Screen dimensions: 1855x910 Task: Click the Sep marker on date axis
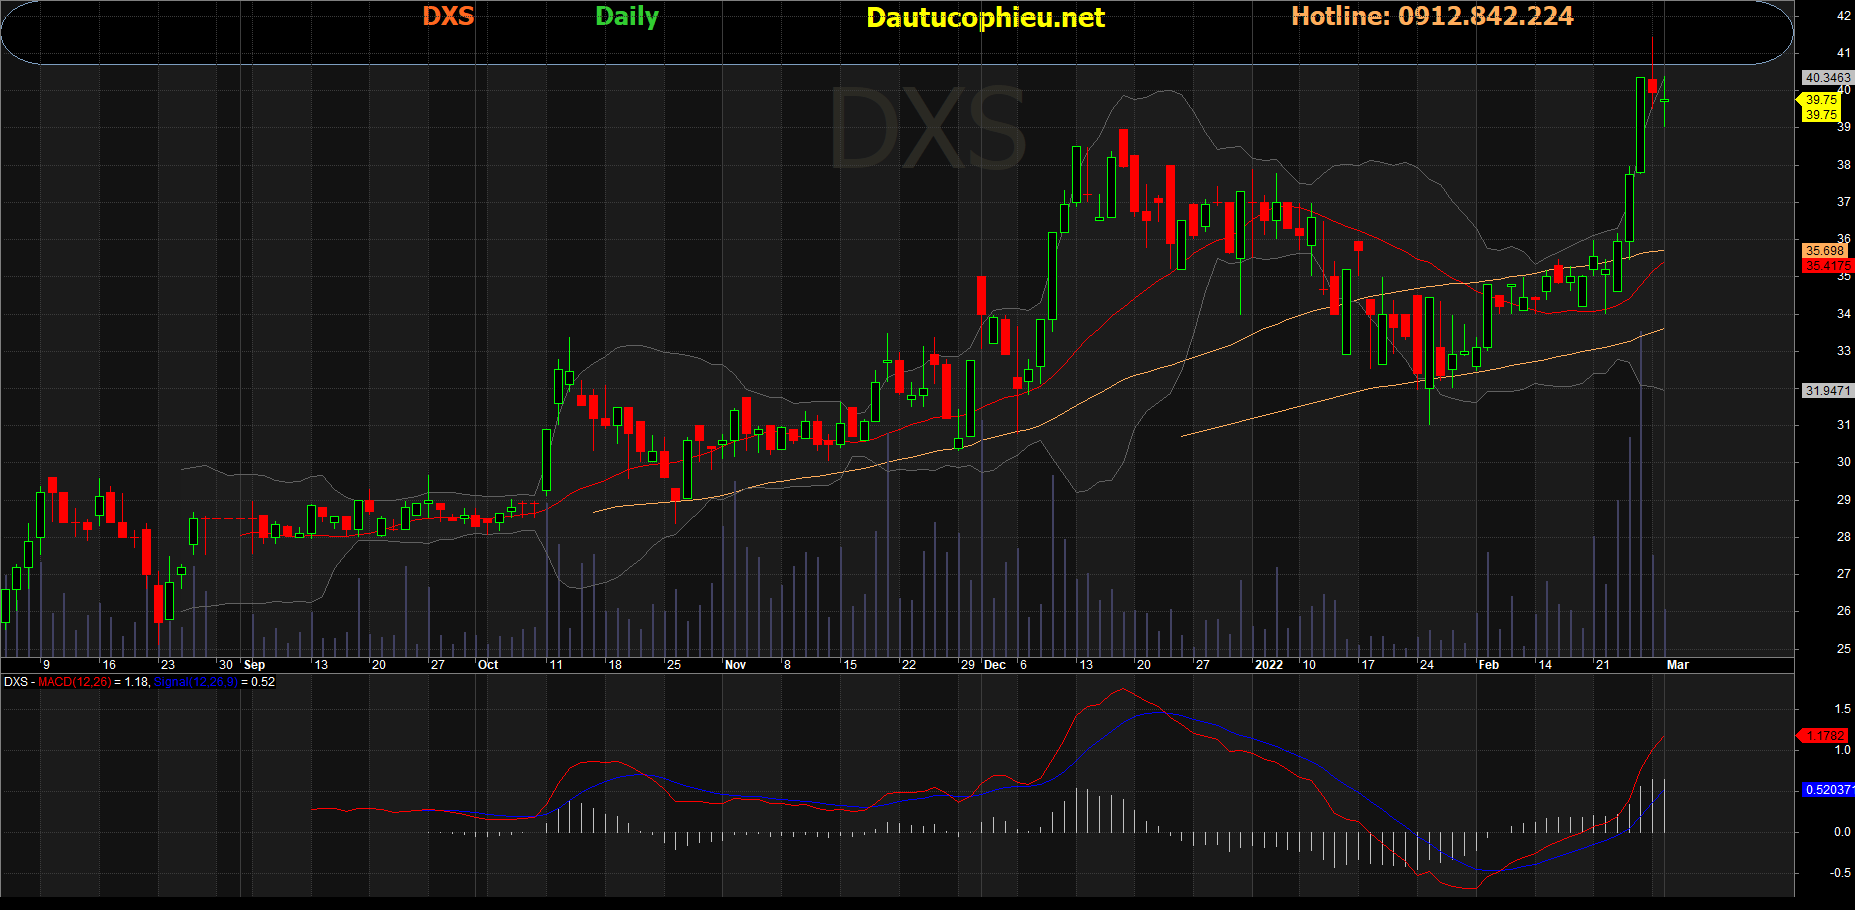(255, 665)
